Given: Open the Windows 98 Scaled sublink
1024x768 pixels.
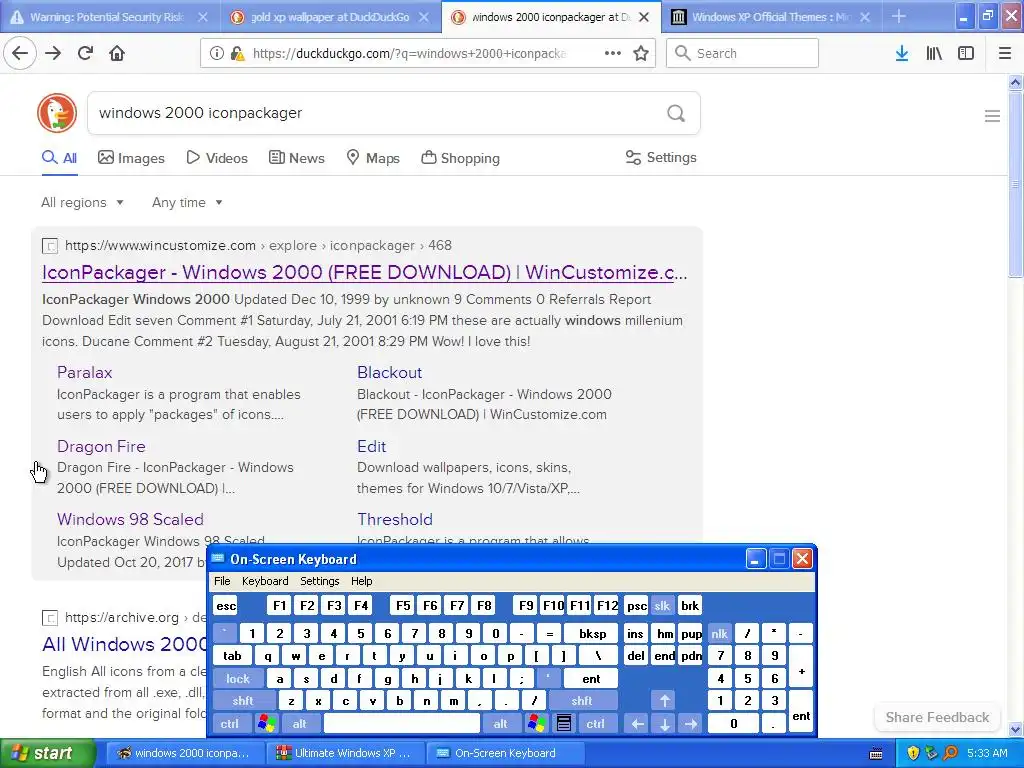Looking at the screenshot, I should pyautogui.click(x=131, y=519).
